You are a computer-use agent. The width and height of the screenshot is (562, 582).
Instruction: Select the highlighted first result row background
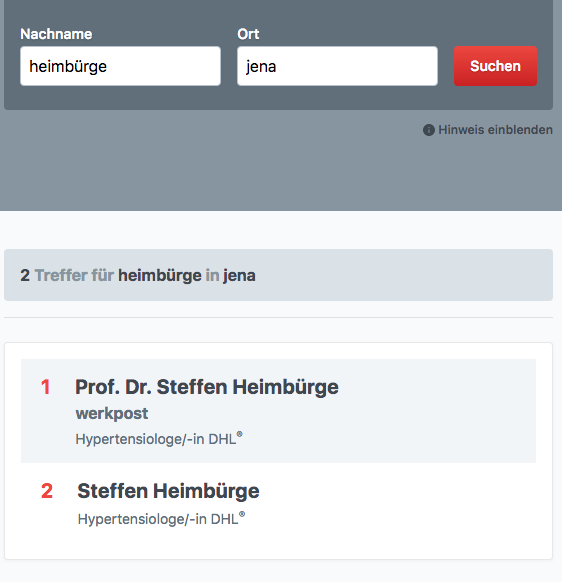278,411
